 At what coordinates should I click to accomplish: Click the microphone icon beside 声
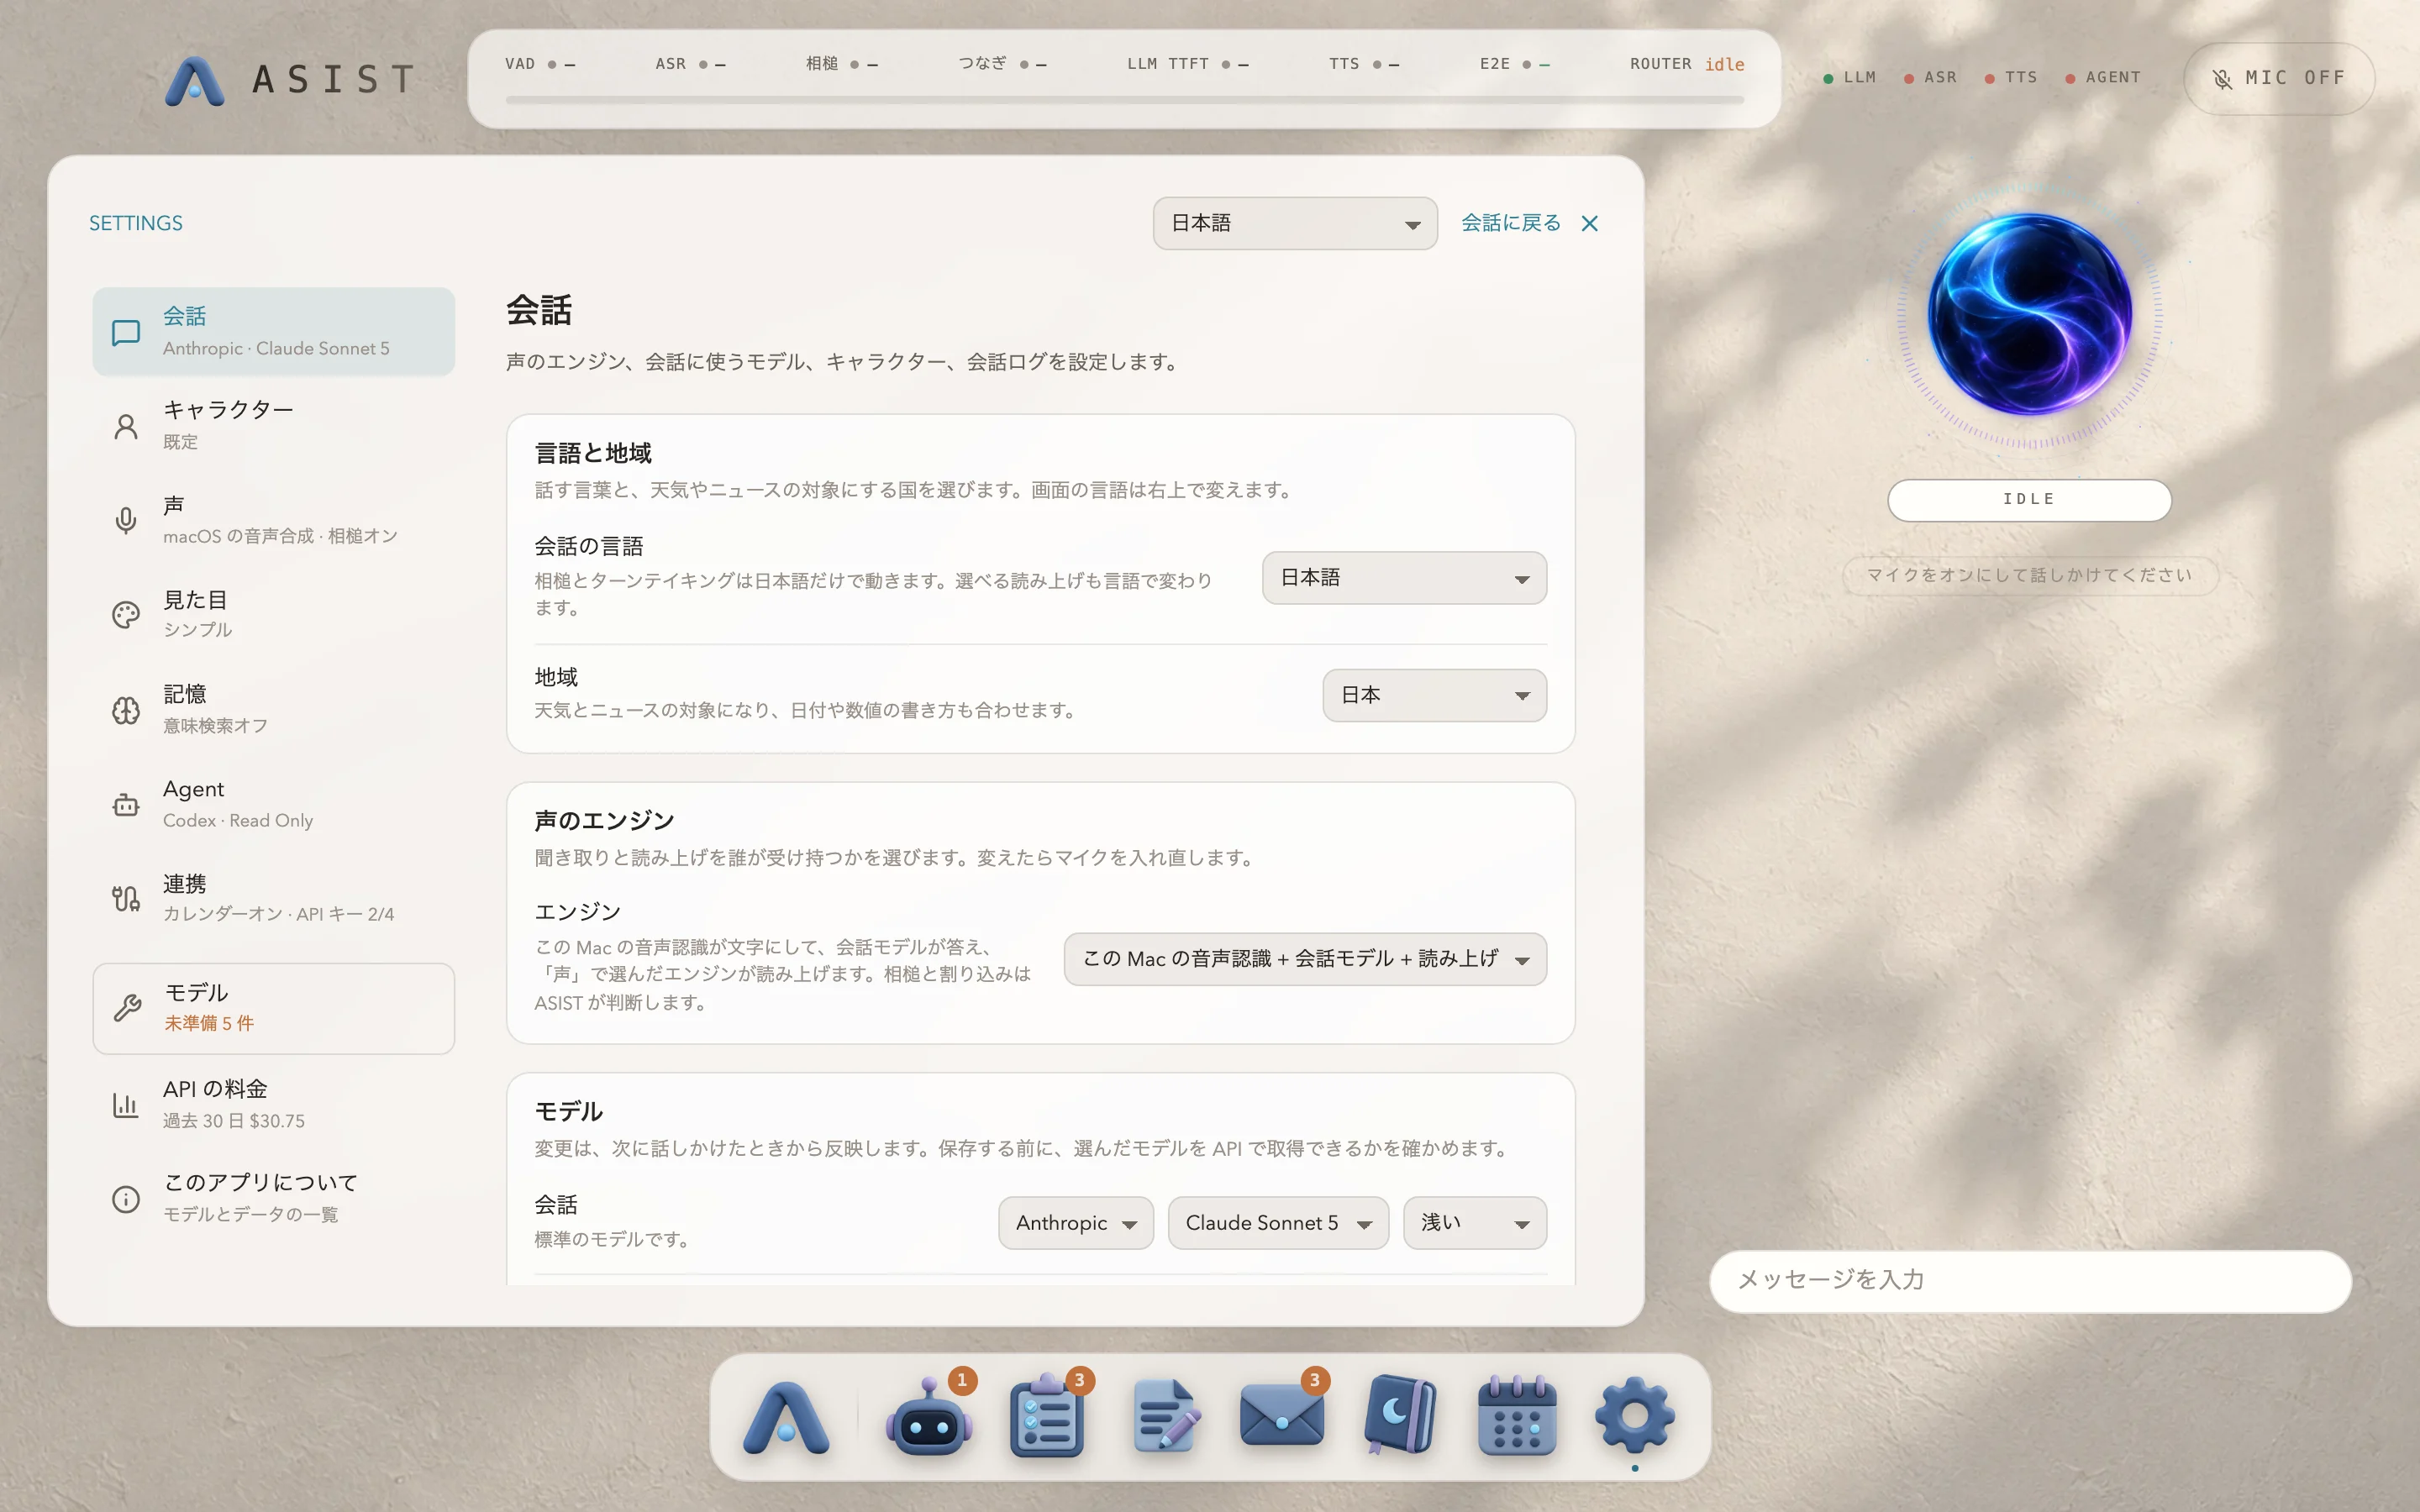[126, 521]
